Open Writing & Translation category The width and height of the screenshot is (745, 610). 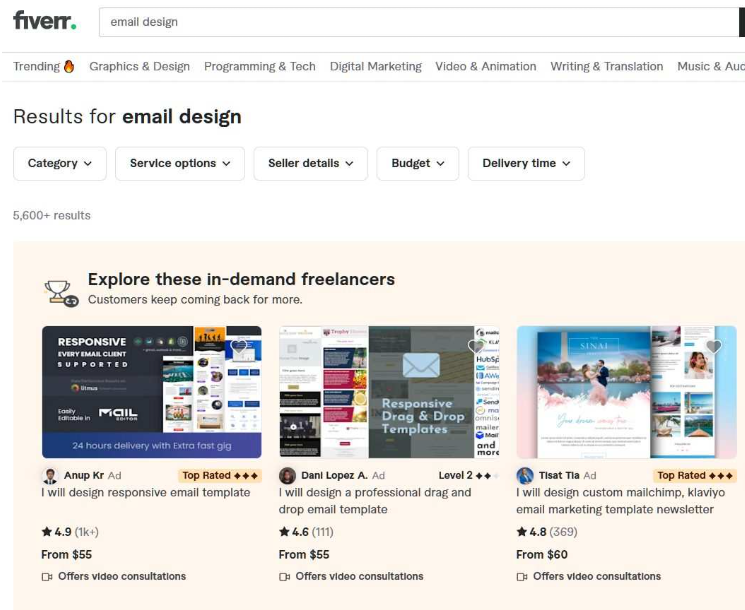[607, 67]
